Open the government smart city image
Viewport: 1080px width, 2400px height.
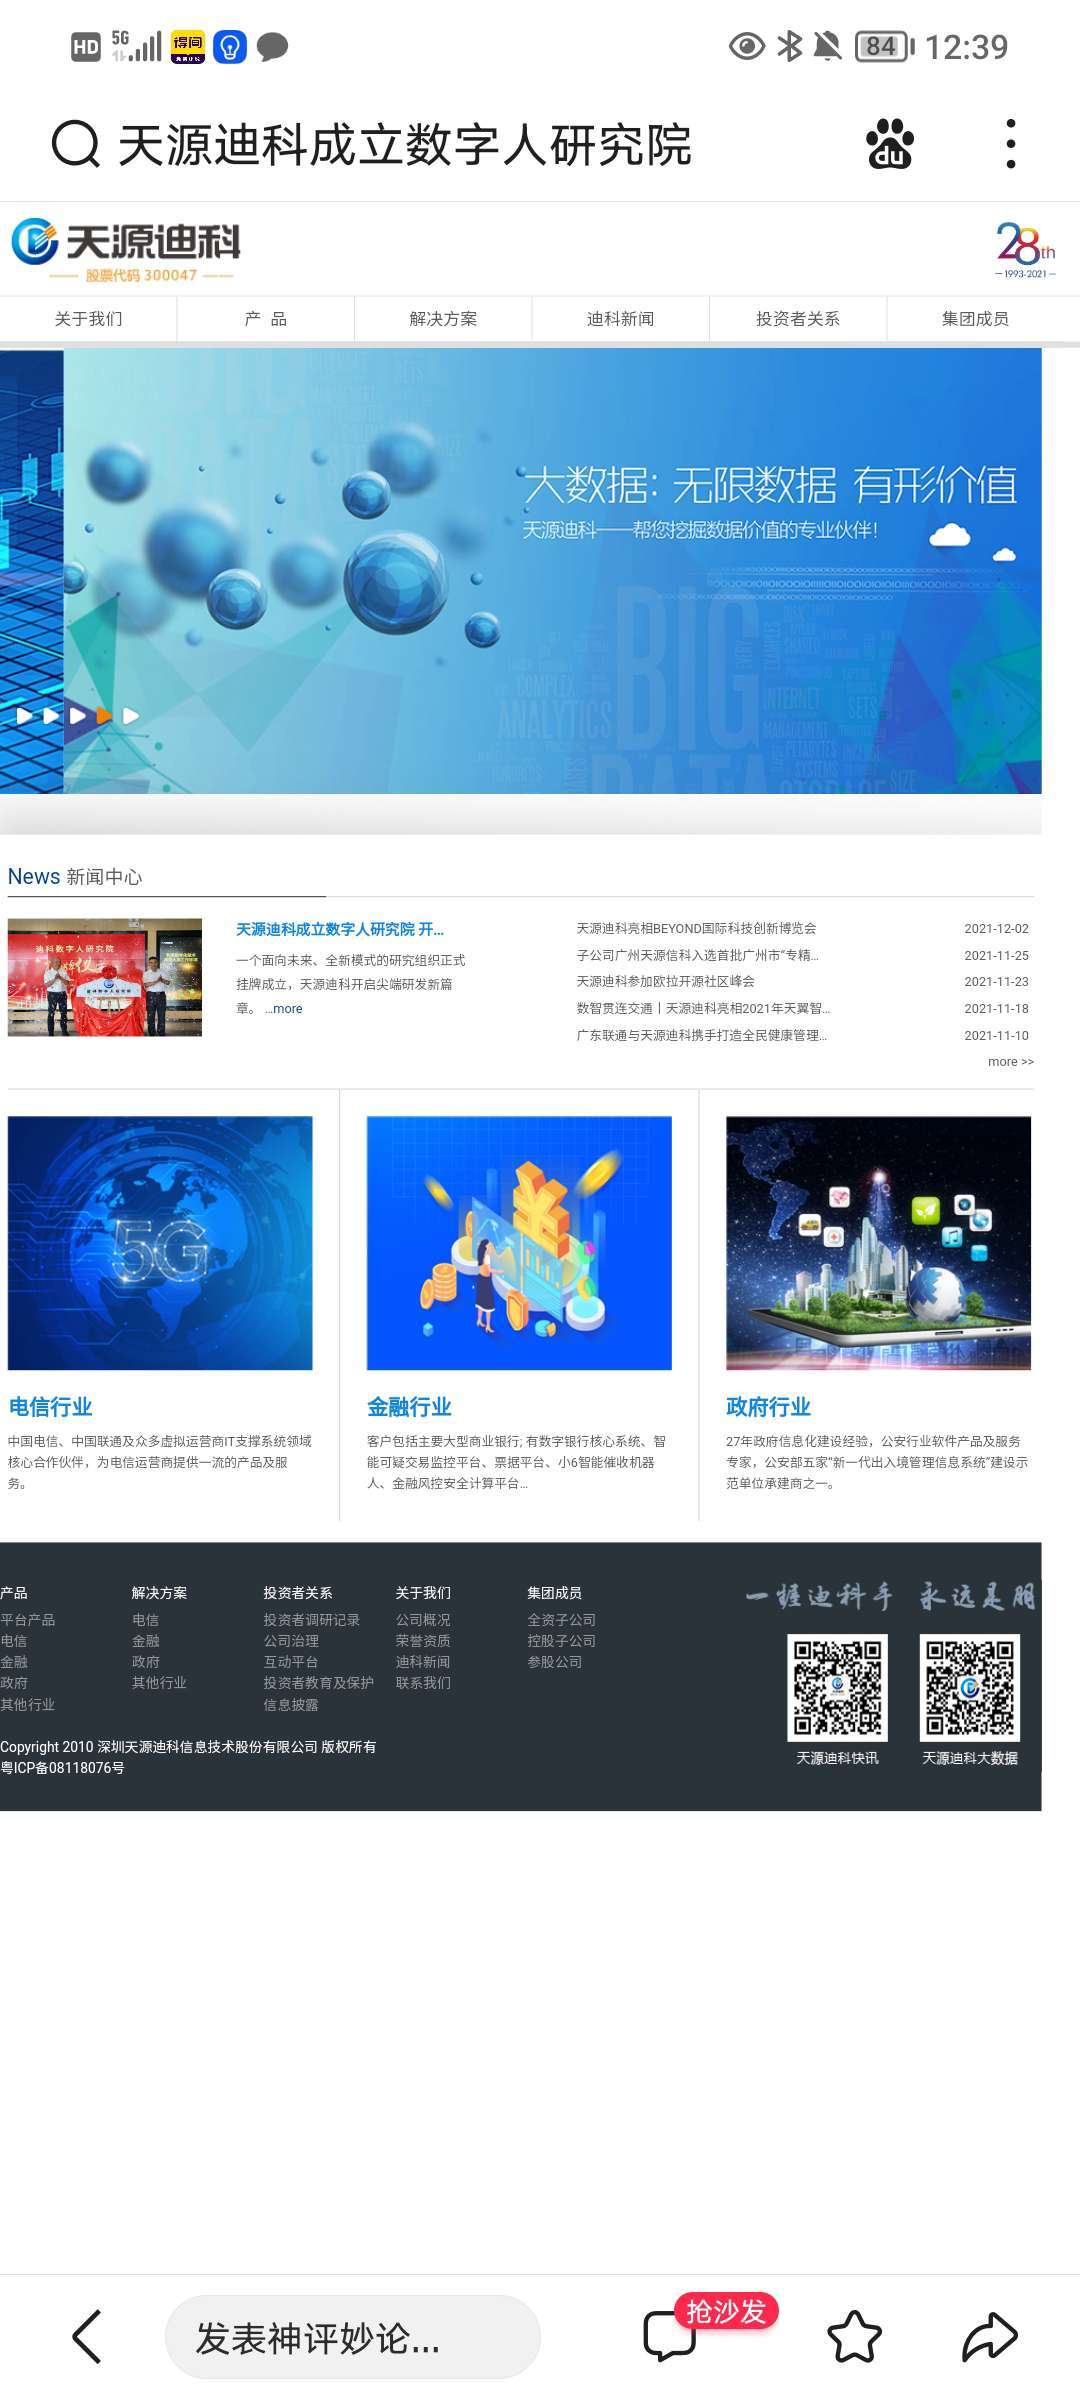(878, 1243)
